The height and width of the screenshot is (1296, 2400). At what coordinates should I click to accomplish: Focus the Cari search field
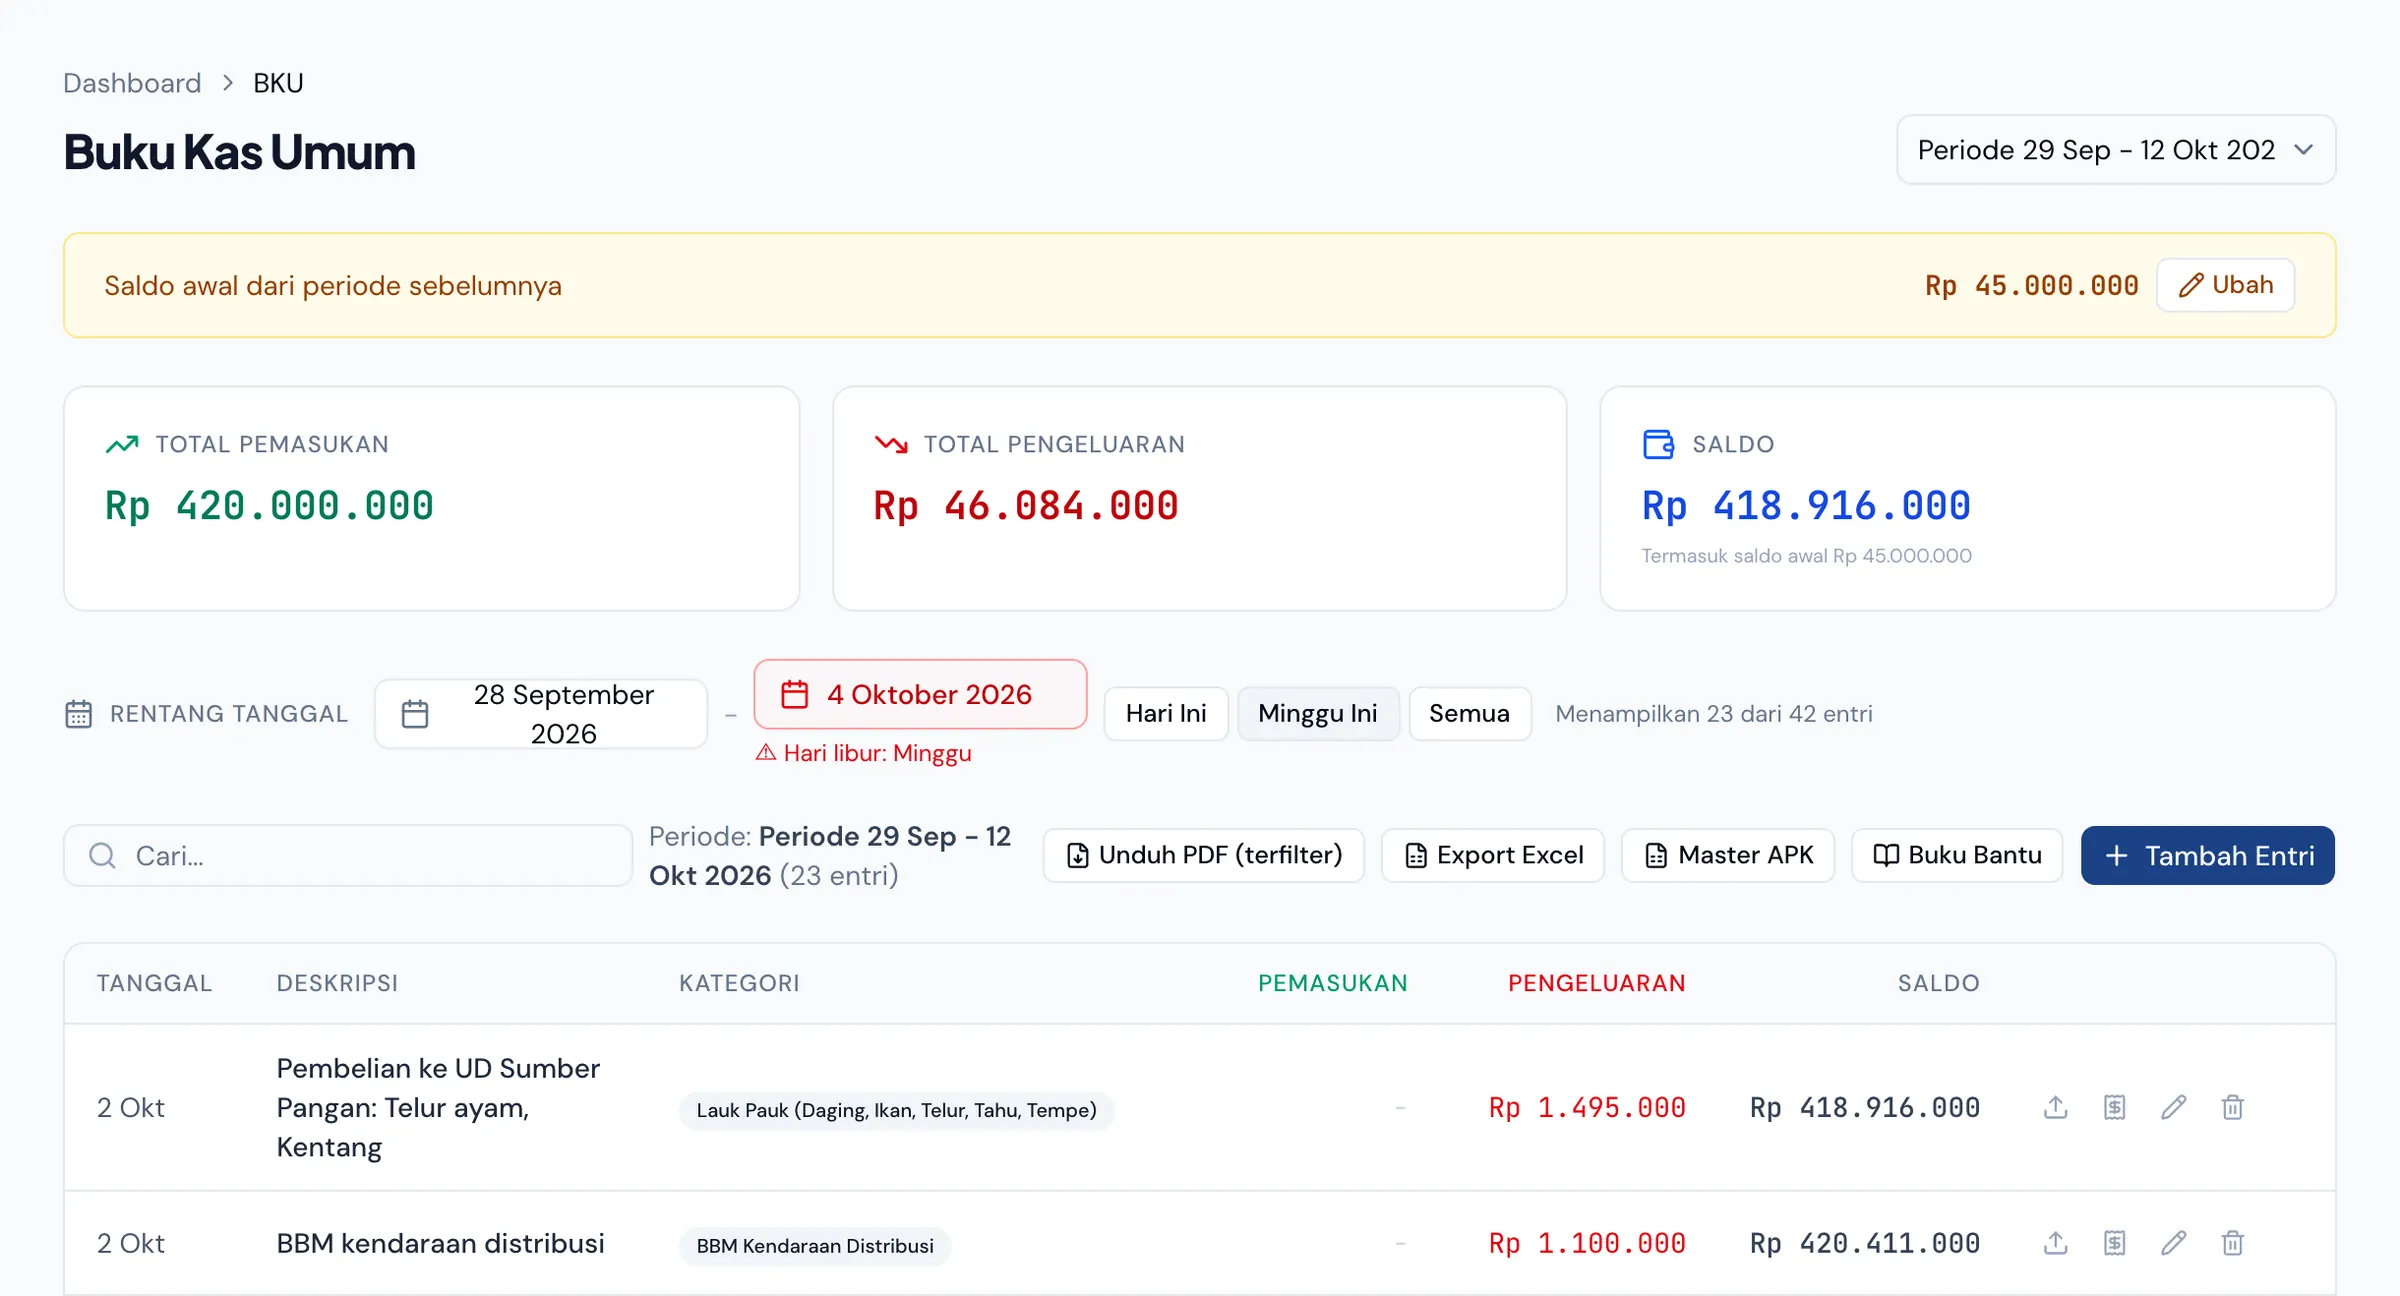348,855
